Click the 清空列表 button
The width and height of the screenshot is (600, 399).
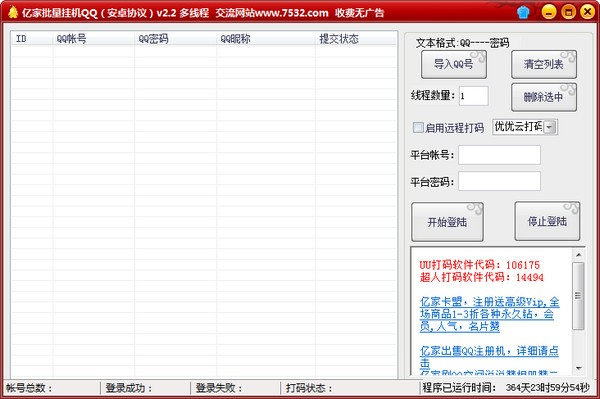click(x=544, y=64)
